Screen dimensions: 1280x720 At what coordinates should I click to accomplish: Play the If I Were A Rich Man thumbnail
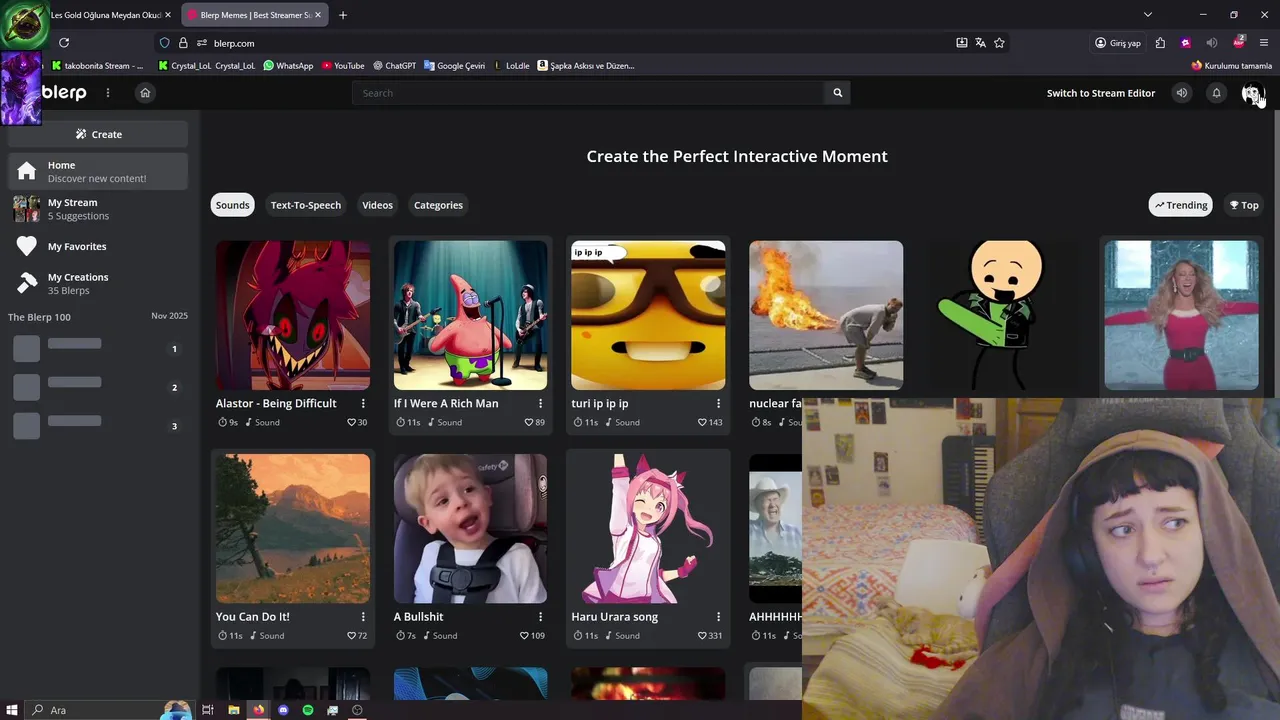470,315
